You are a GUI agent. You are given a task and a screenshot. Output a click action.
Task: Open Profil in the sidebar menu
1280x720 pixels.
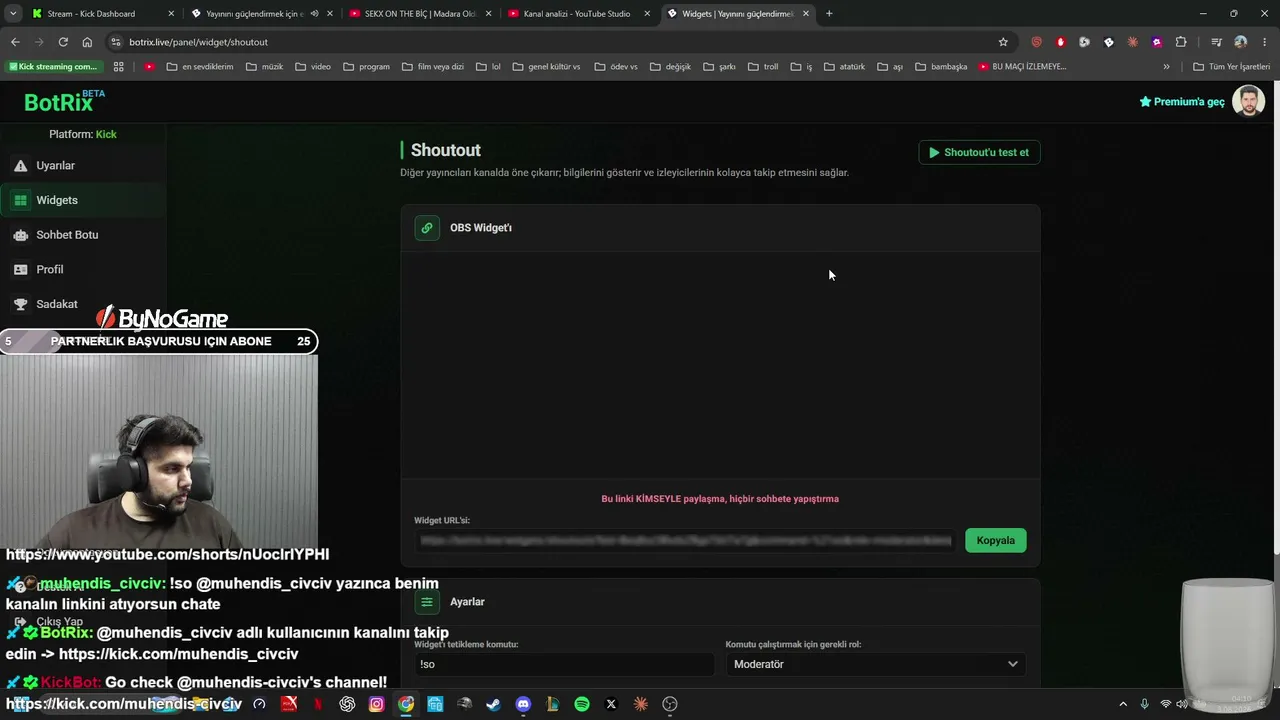coord(83,270)
